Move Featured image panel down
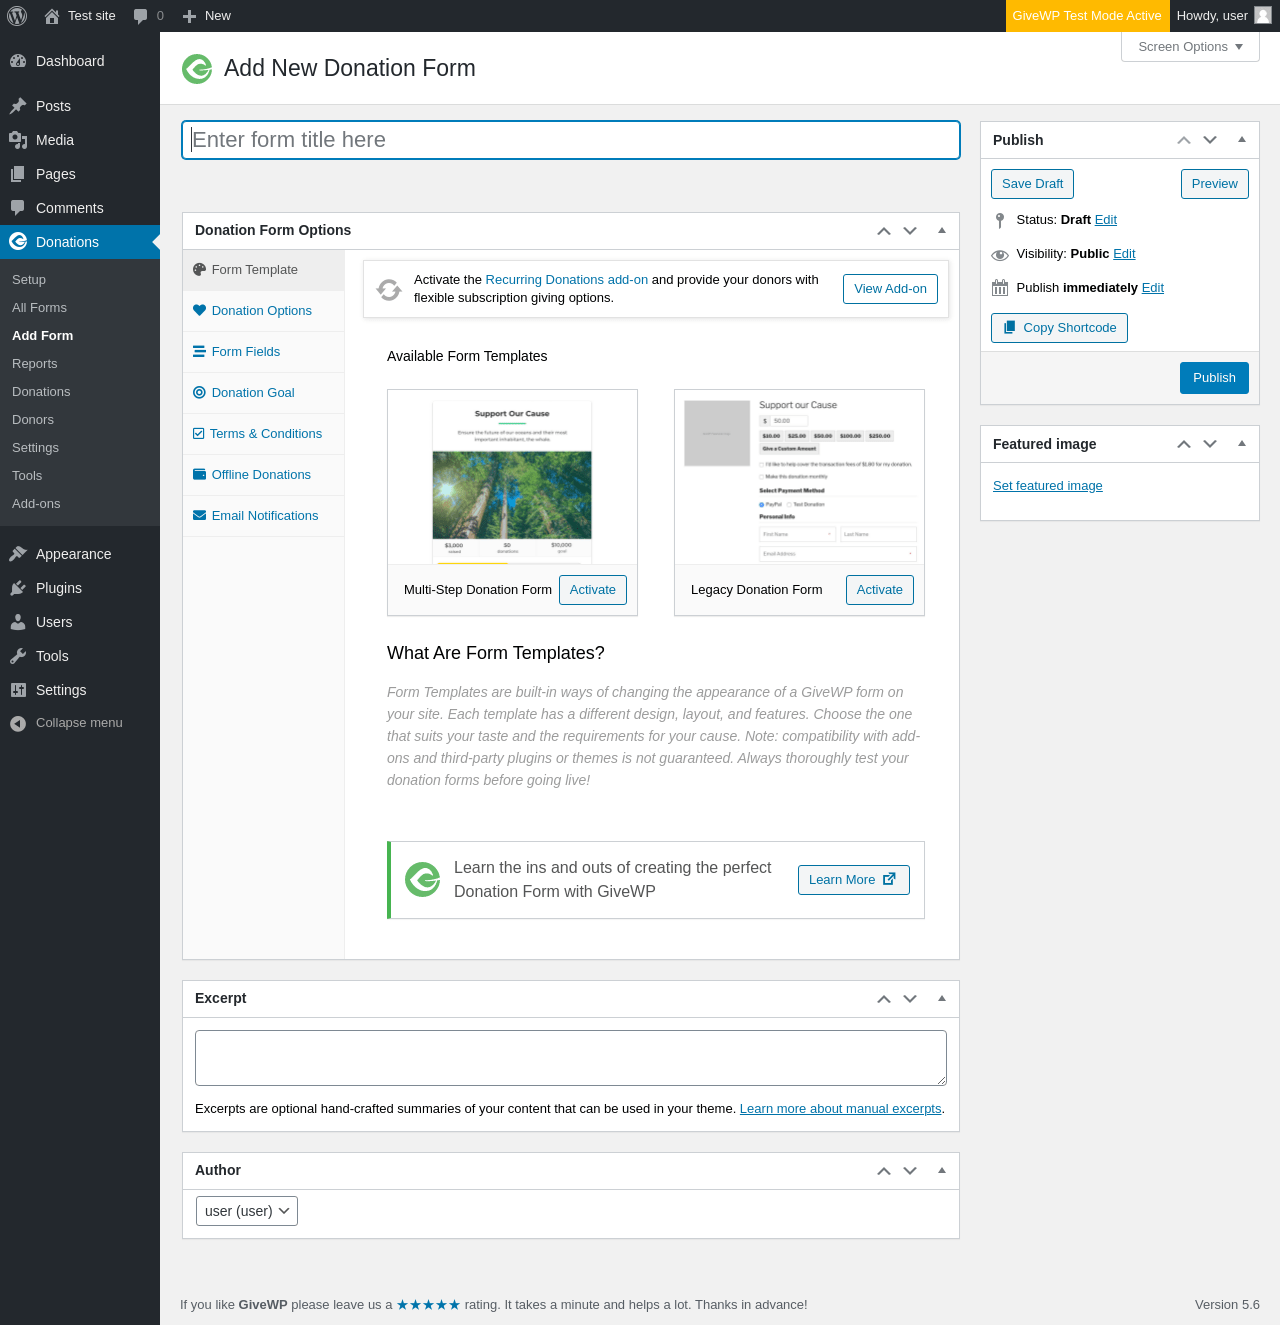The image size is (1280, 1325). point(1210,445)
